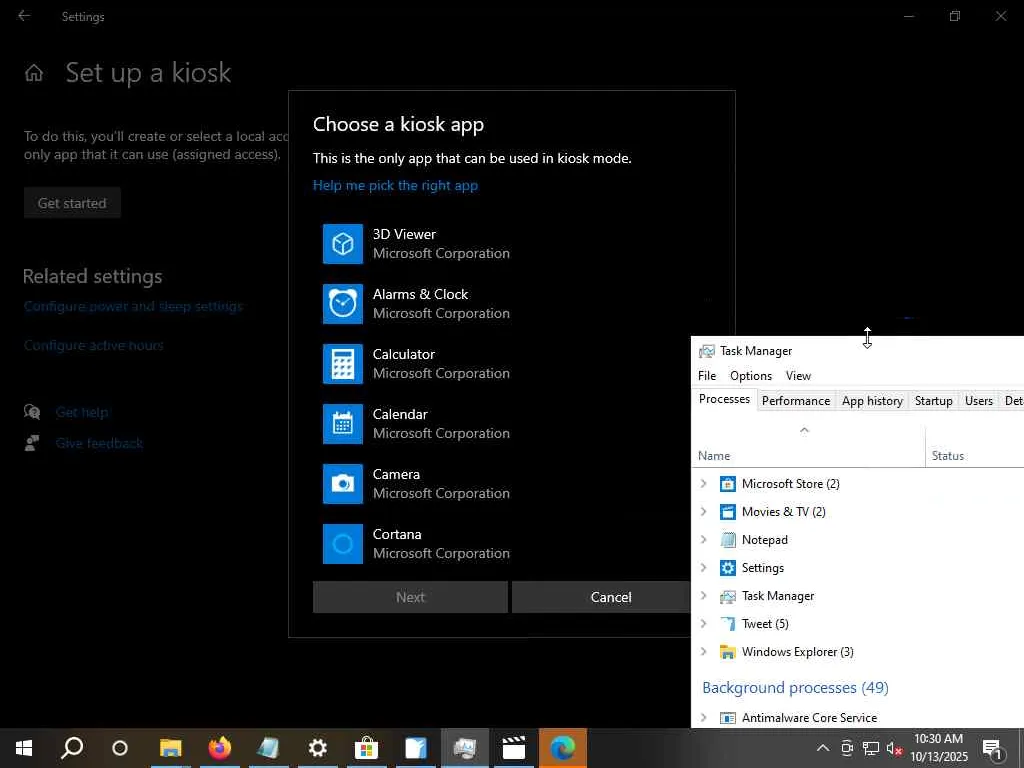The width and height of the screenshot is (1024, 768).
Task: Pick the Cortana app icon
Action: (342, 544)
